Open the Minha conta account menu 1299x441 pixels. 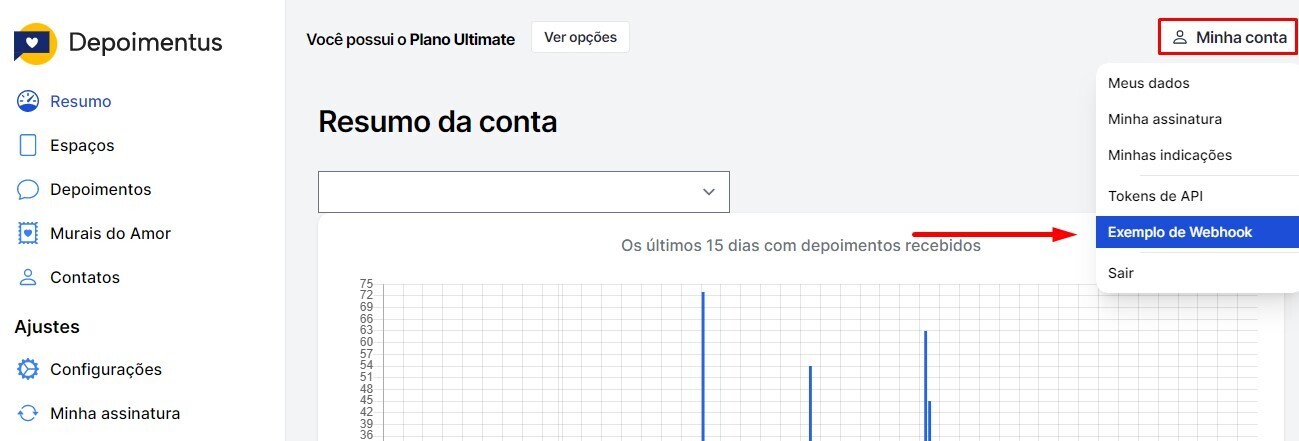click(x=1229, y=37)
